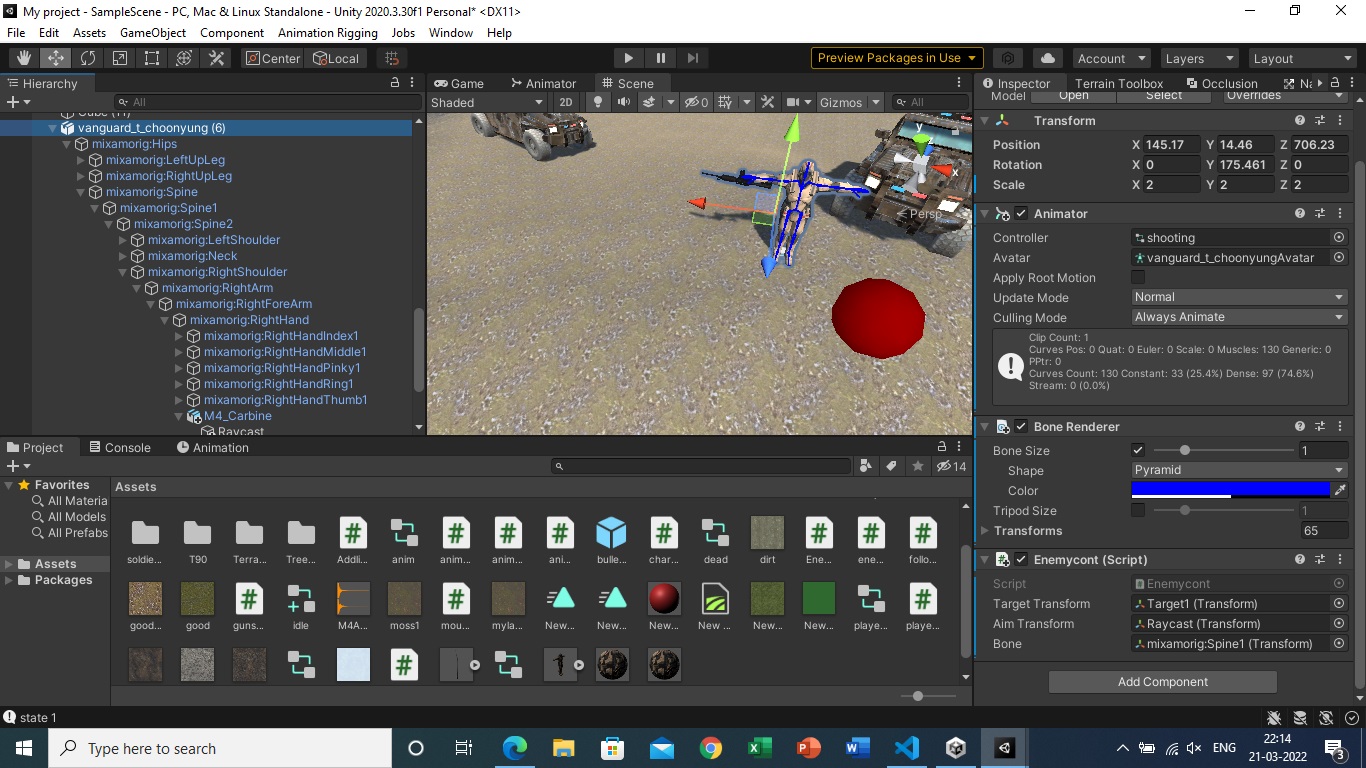Screen dimensions: 1366x768
Task: Pick Color with eyedropper icon
Action: [1340, 490]
